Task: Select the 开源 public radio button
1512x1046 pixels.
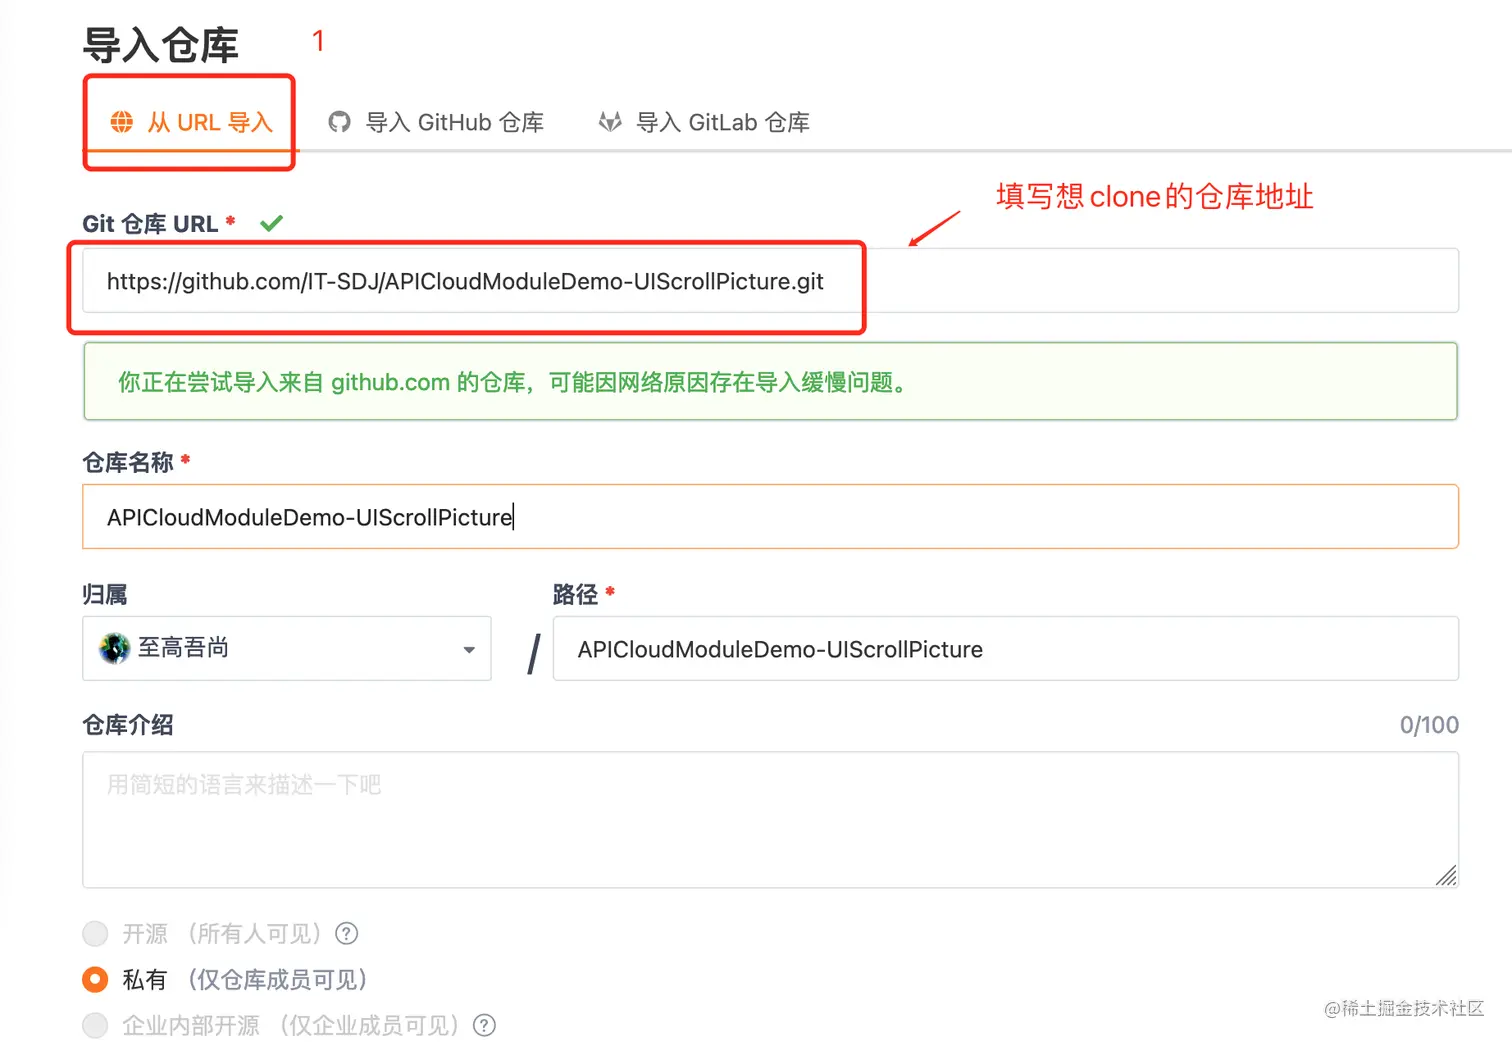Action: [x=95, y=934]
